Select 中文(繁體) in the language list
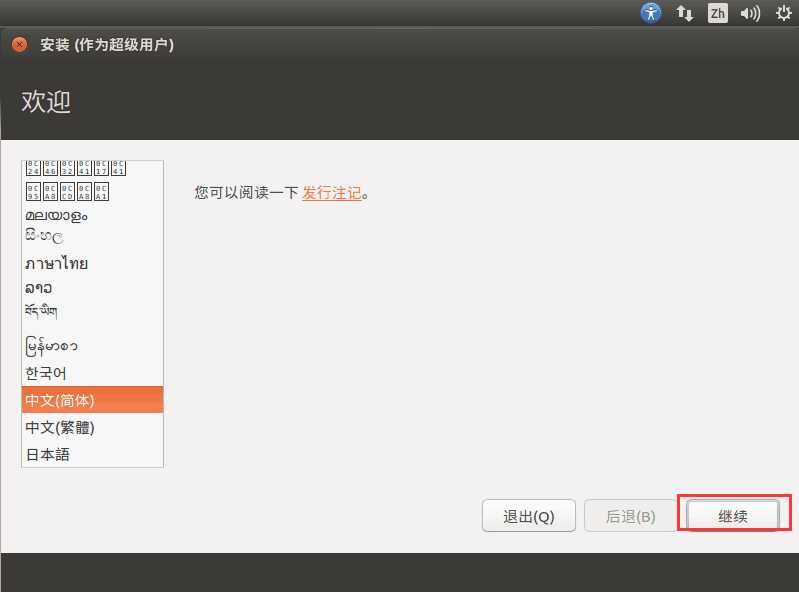799x592 pixels. (x=92, y=427)
